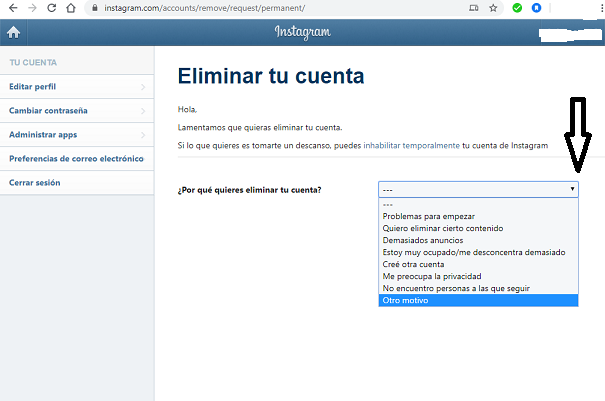Open the browser home page icon
605x401 pixels.
71,8
